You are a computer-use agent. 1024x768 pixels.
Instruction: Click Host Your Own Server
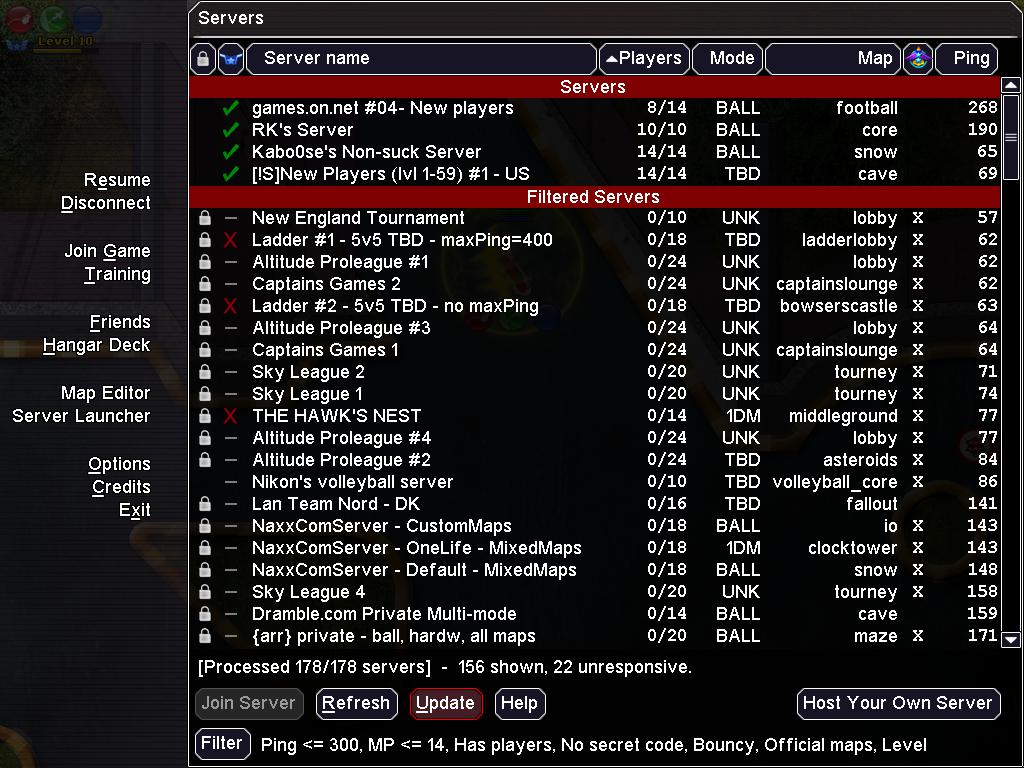(x=899, y=703)
